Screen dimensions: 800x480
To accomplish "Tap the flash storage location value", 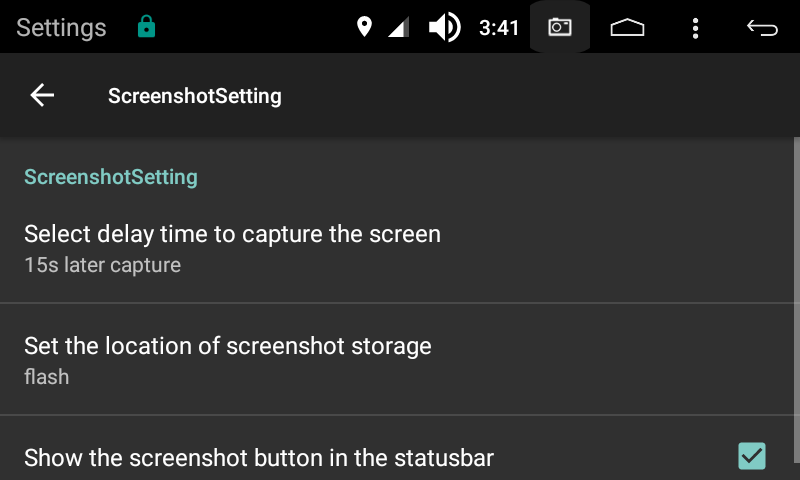I will coord(46,376).
